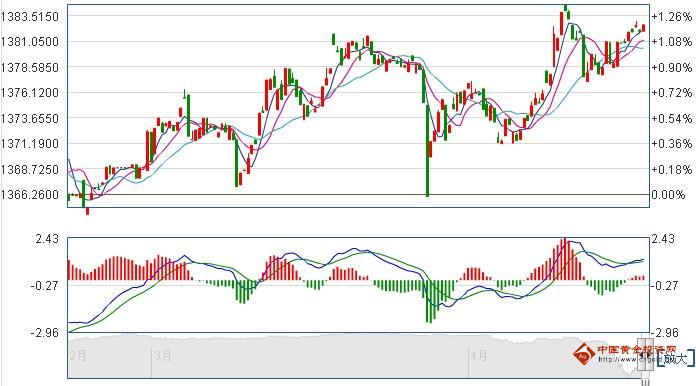Image resolution: width=696 pixels, height=386 pixels.
Task: Open the watermark http://www URL
Action: pyautogui.click(x=629, y=359)
